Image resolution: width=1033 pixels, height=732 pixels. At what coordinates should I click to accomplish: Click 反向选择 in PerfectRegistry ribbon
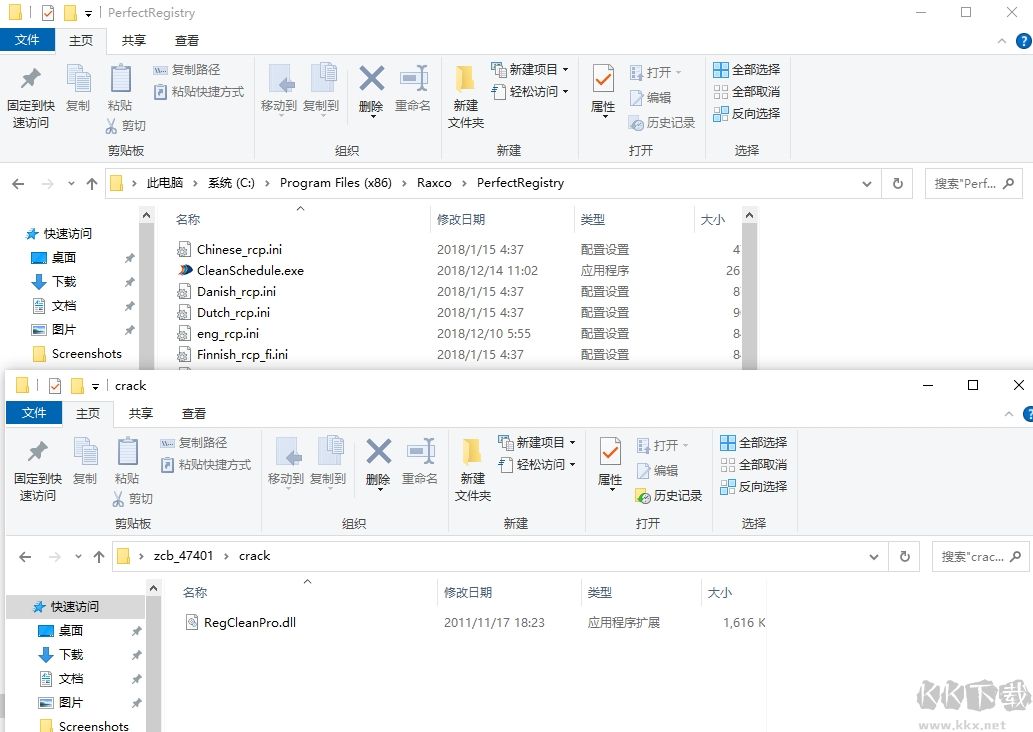tap(747, 113)
